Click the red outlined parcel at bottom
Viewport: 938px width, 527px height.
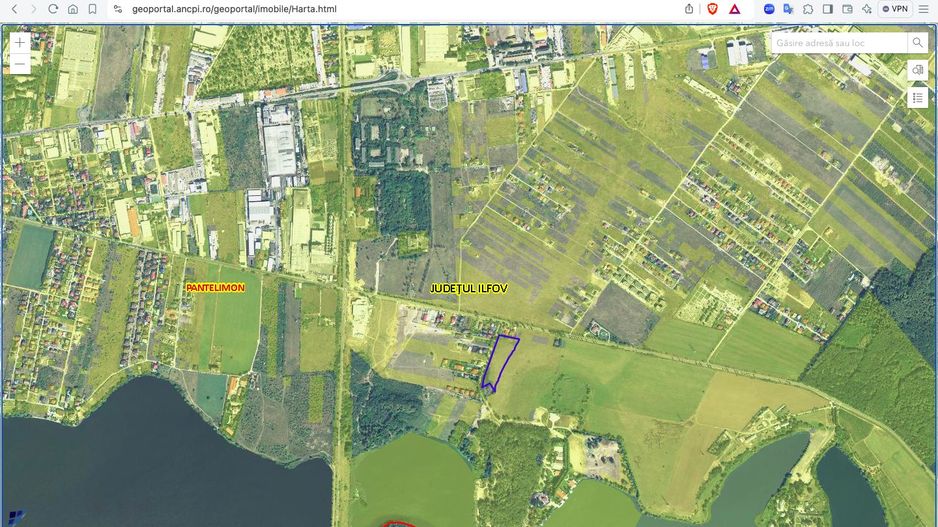coord(398,524)
